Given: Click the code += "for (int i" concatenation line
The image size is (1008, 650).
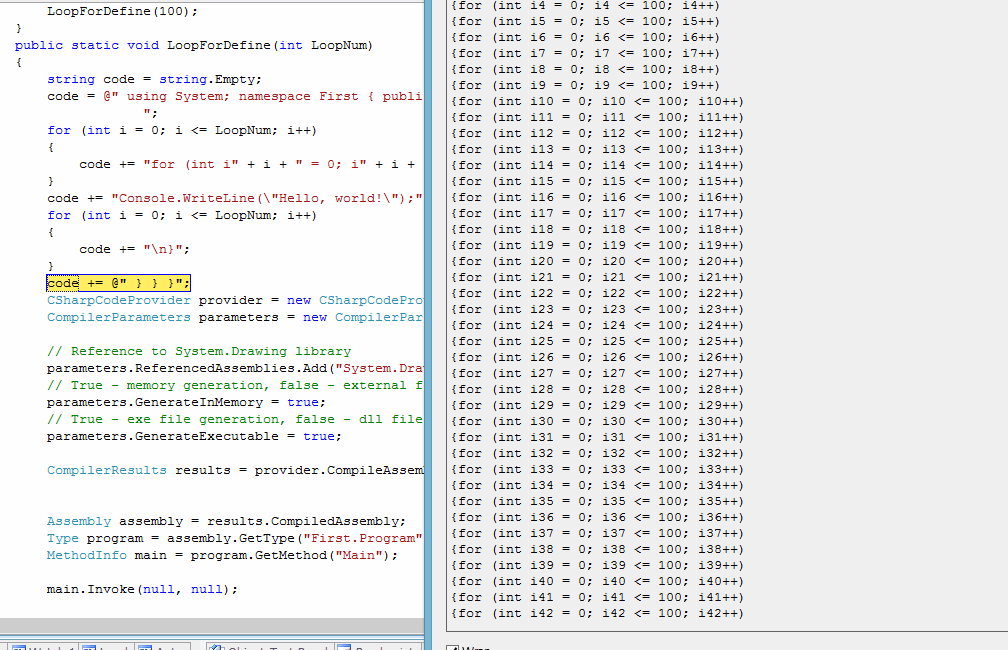Looking at the screenshot, I should click(x=248, y=164).
